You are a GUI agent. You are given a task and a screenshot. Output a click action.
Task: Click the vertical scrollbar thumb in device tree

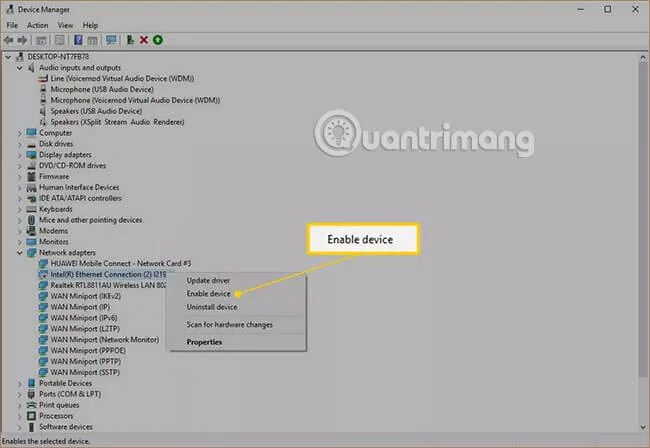pos(643,220)
